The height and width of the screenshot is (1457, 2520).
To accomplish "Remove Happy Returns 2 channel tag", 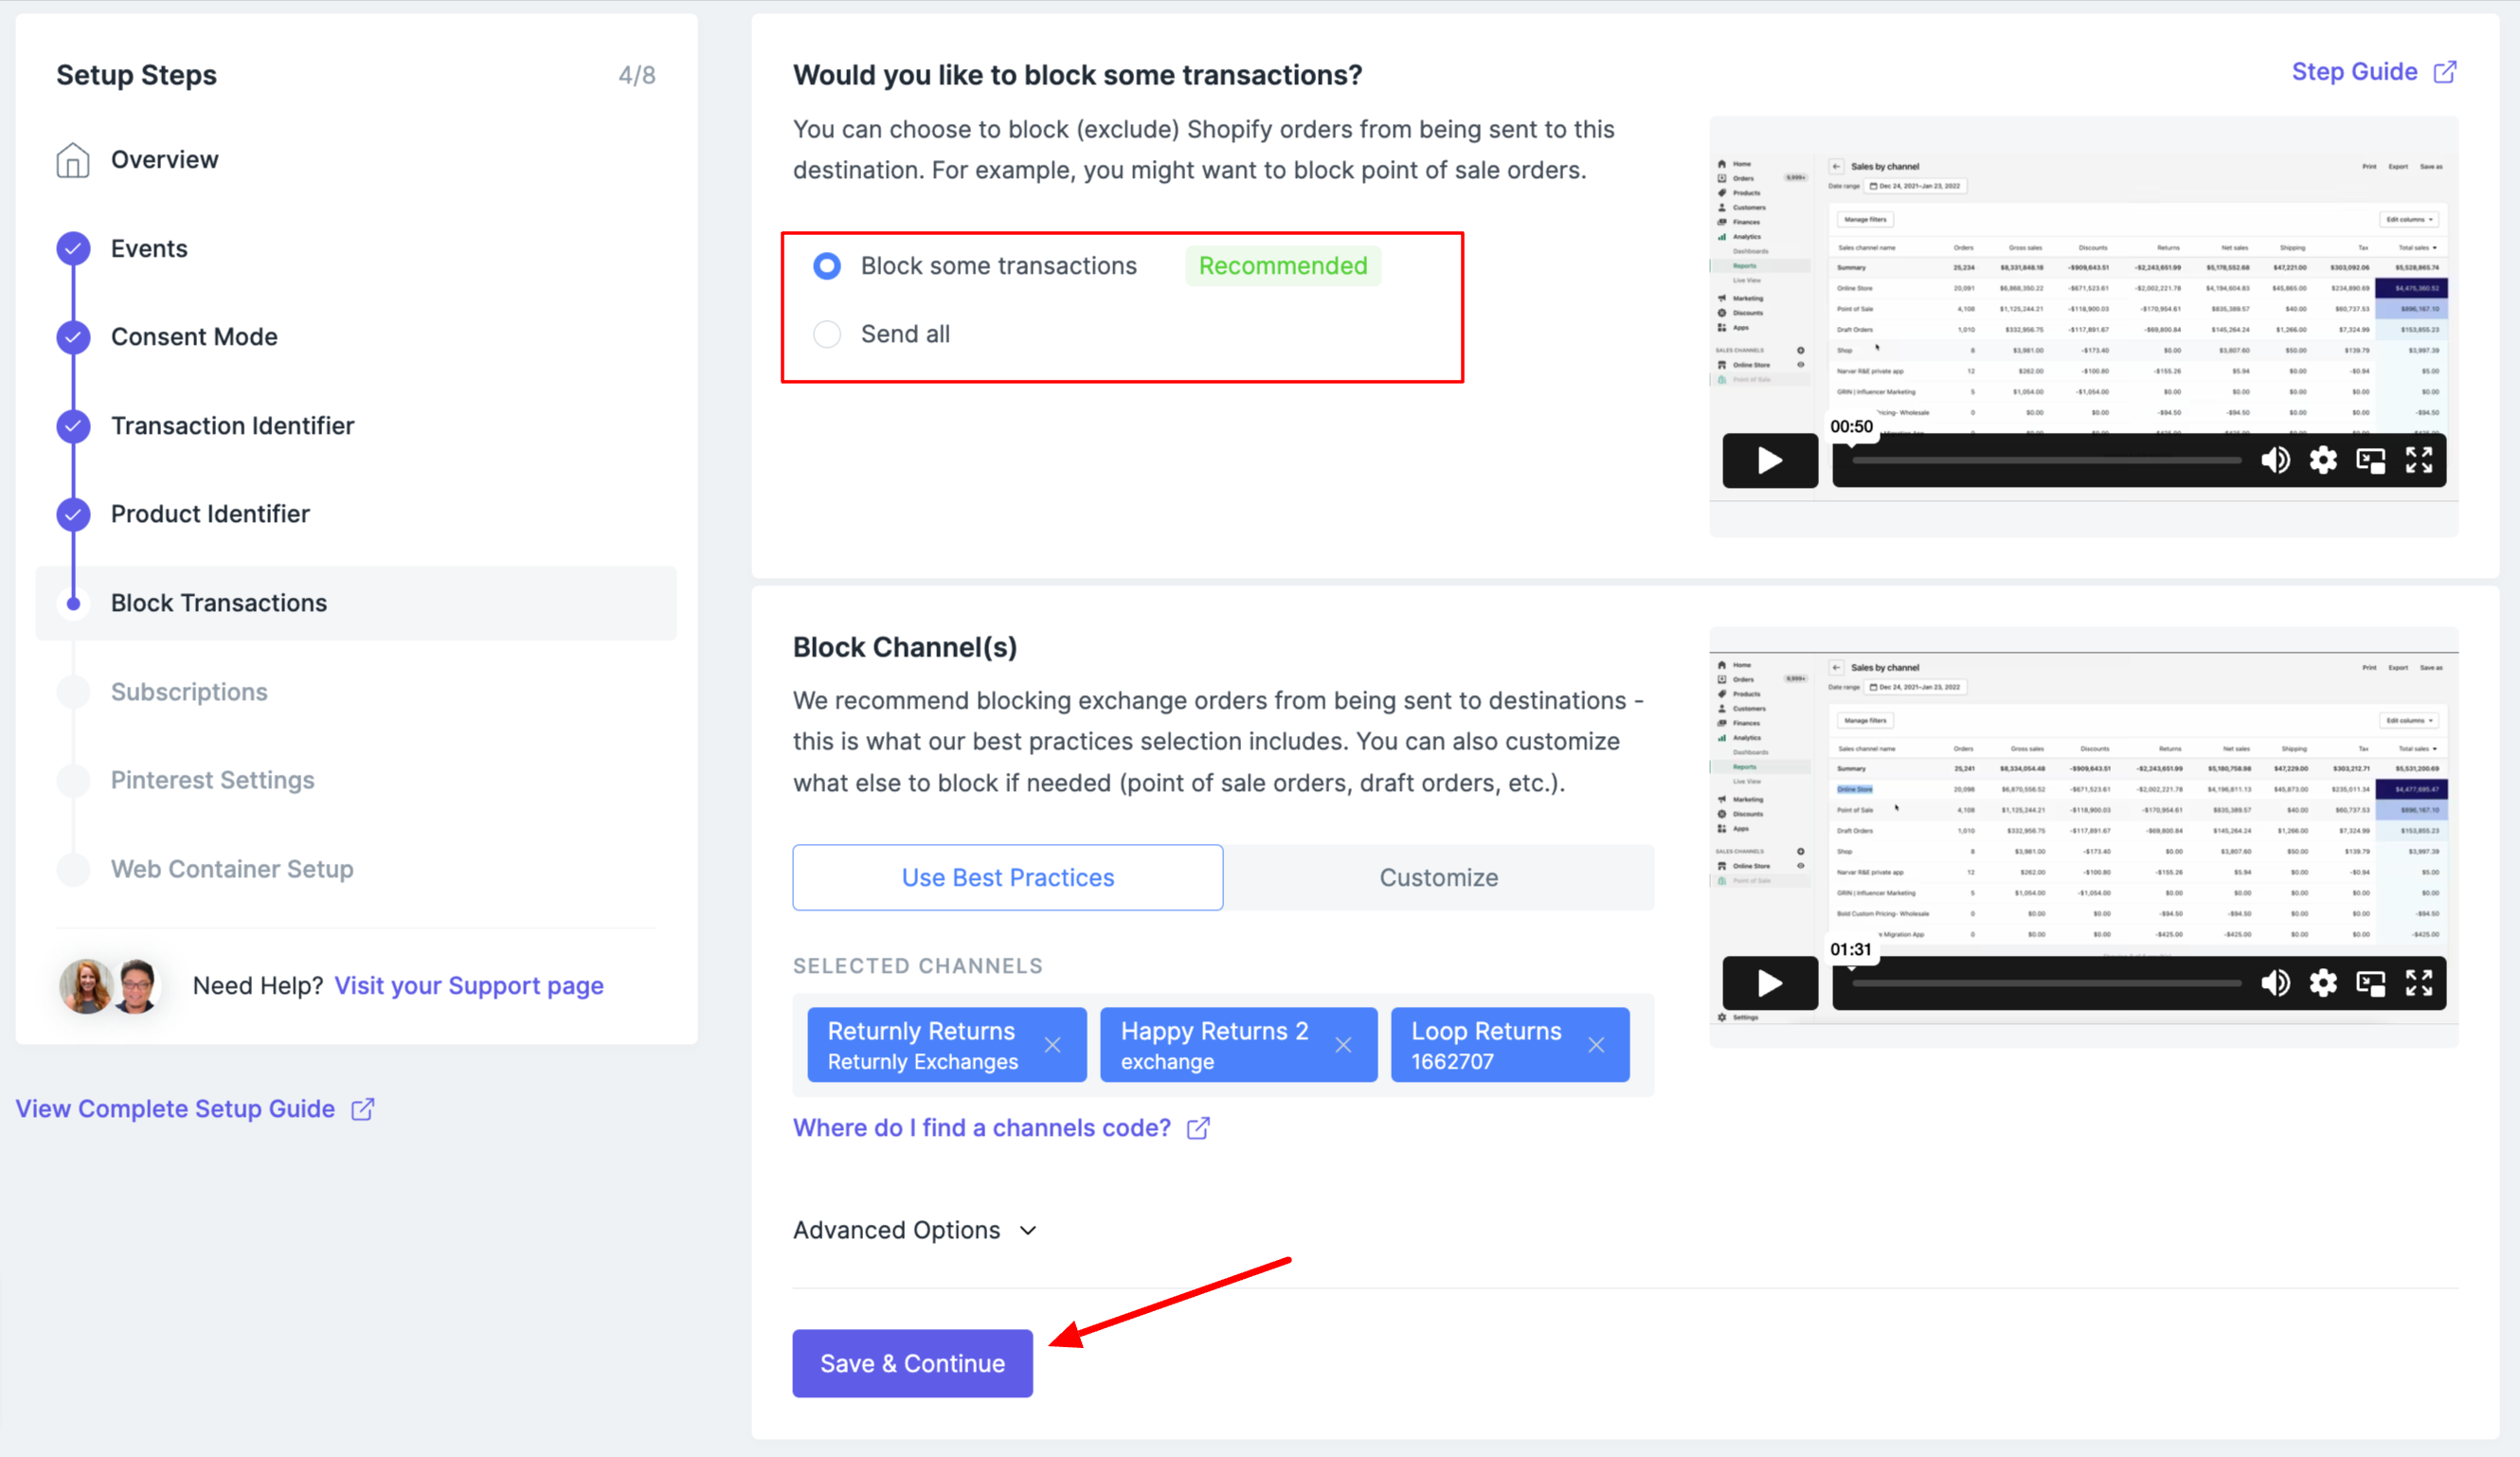I will (1343, 1045).
